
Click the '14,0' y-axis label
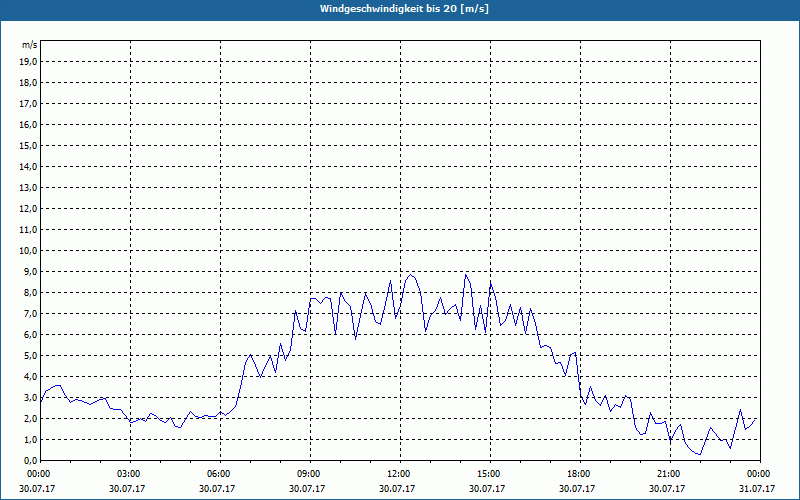click(x=28, y=167)
